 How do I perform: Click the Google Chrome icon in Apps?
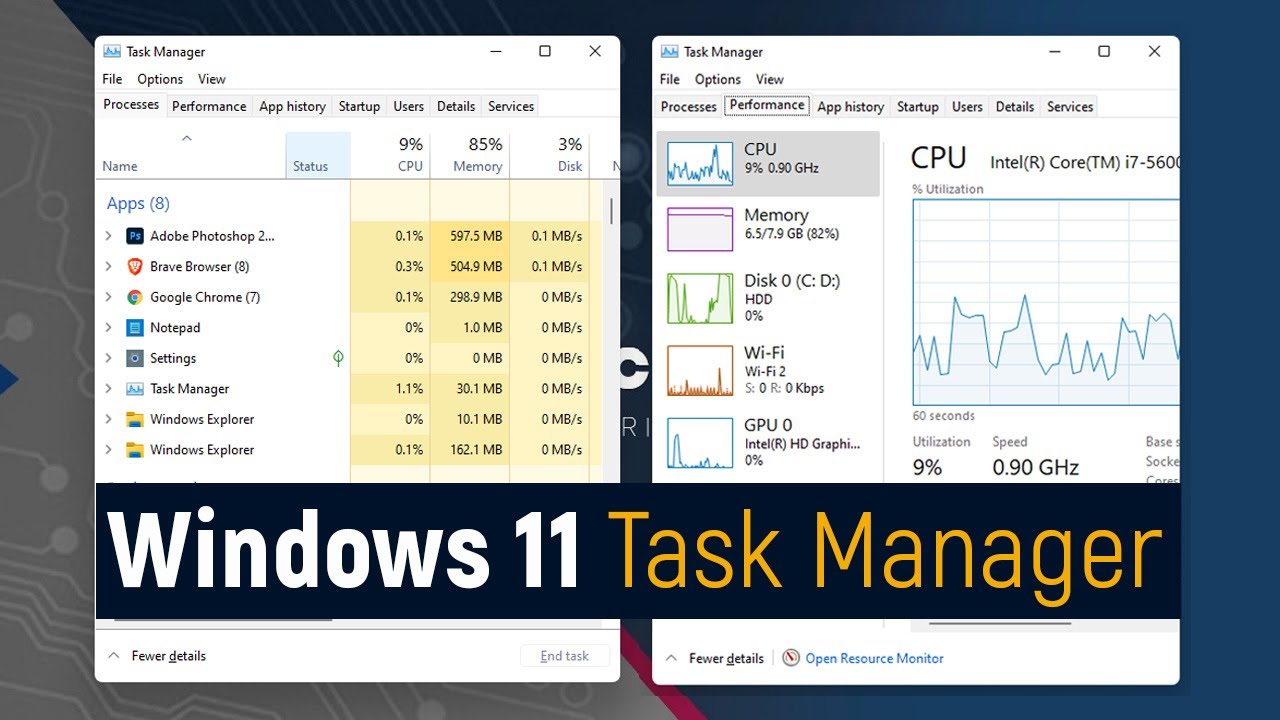pos(135,297)
